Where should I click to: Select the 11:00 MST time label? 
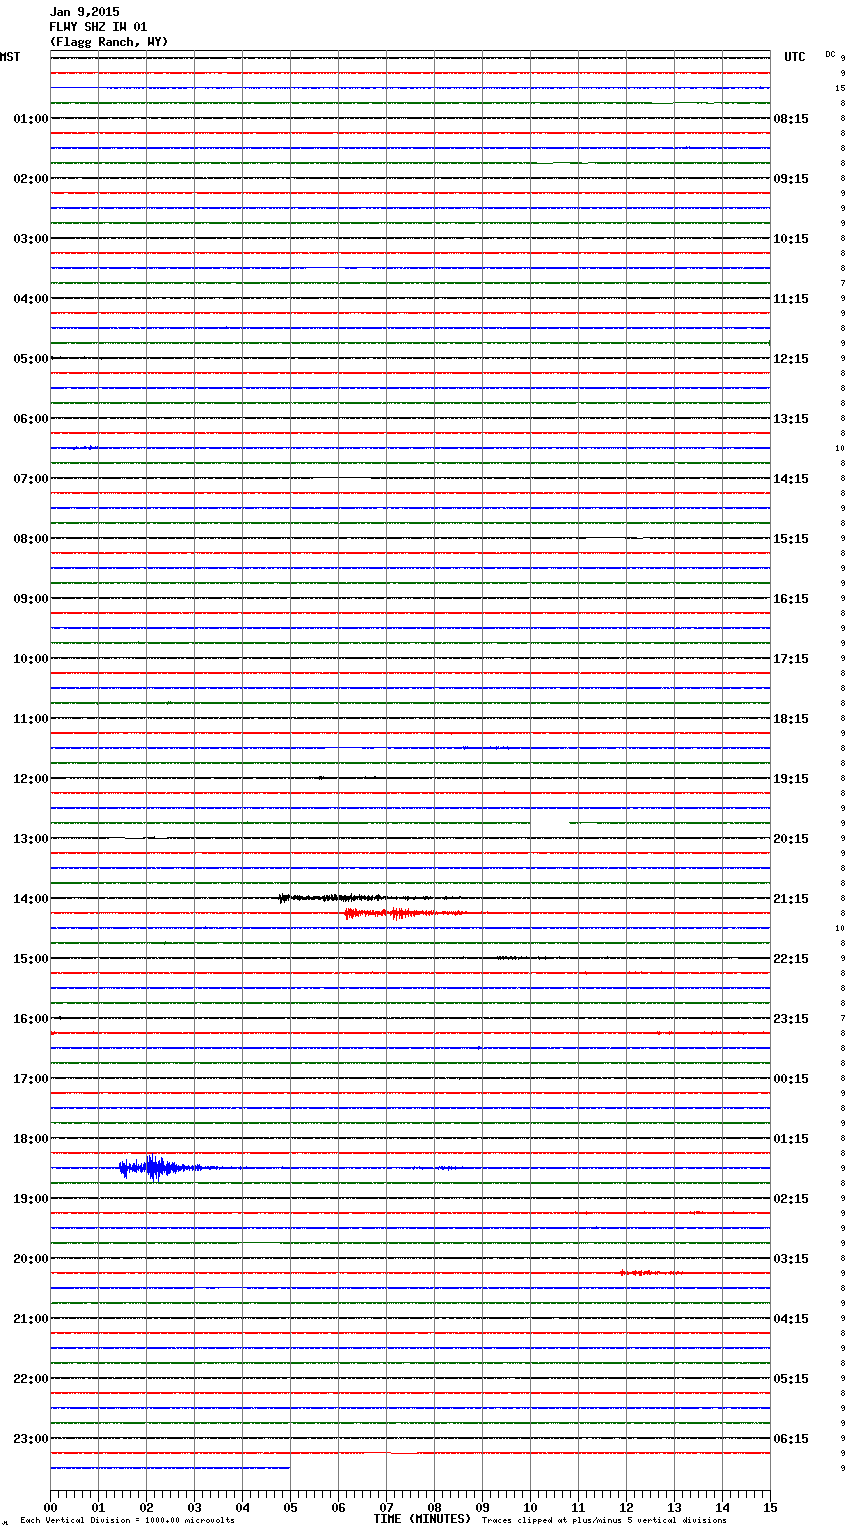point(31,719)
